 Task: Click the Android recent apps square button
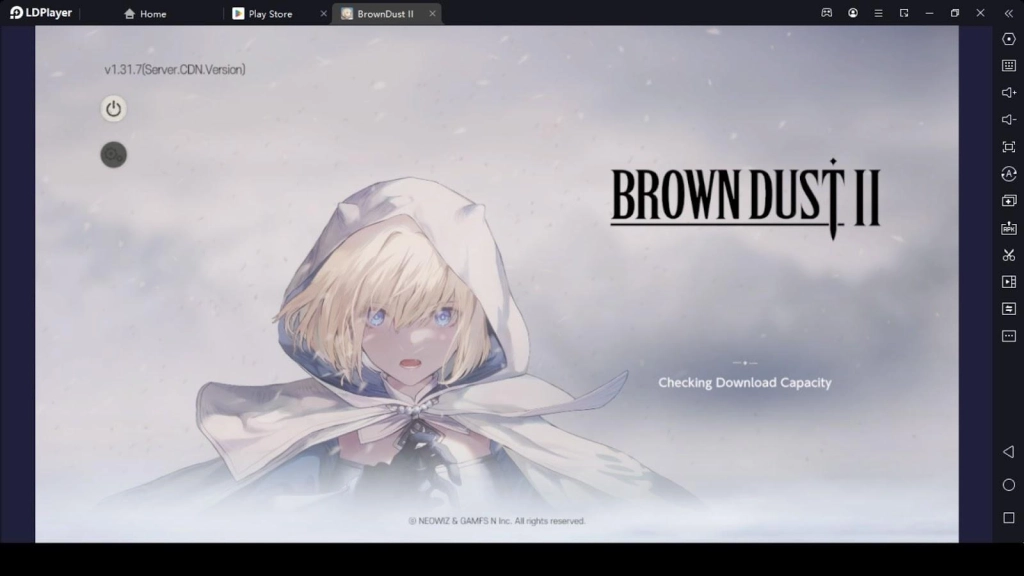[1009, 518]
